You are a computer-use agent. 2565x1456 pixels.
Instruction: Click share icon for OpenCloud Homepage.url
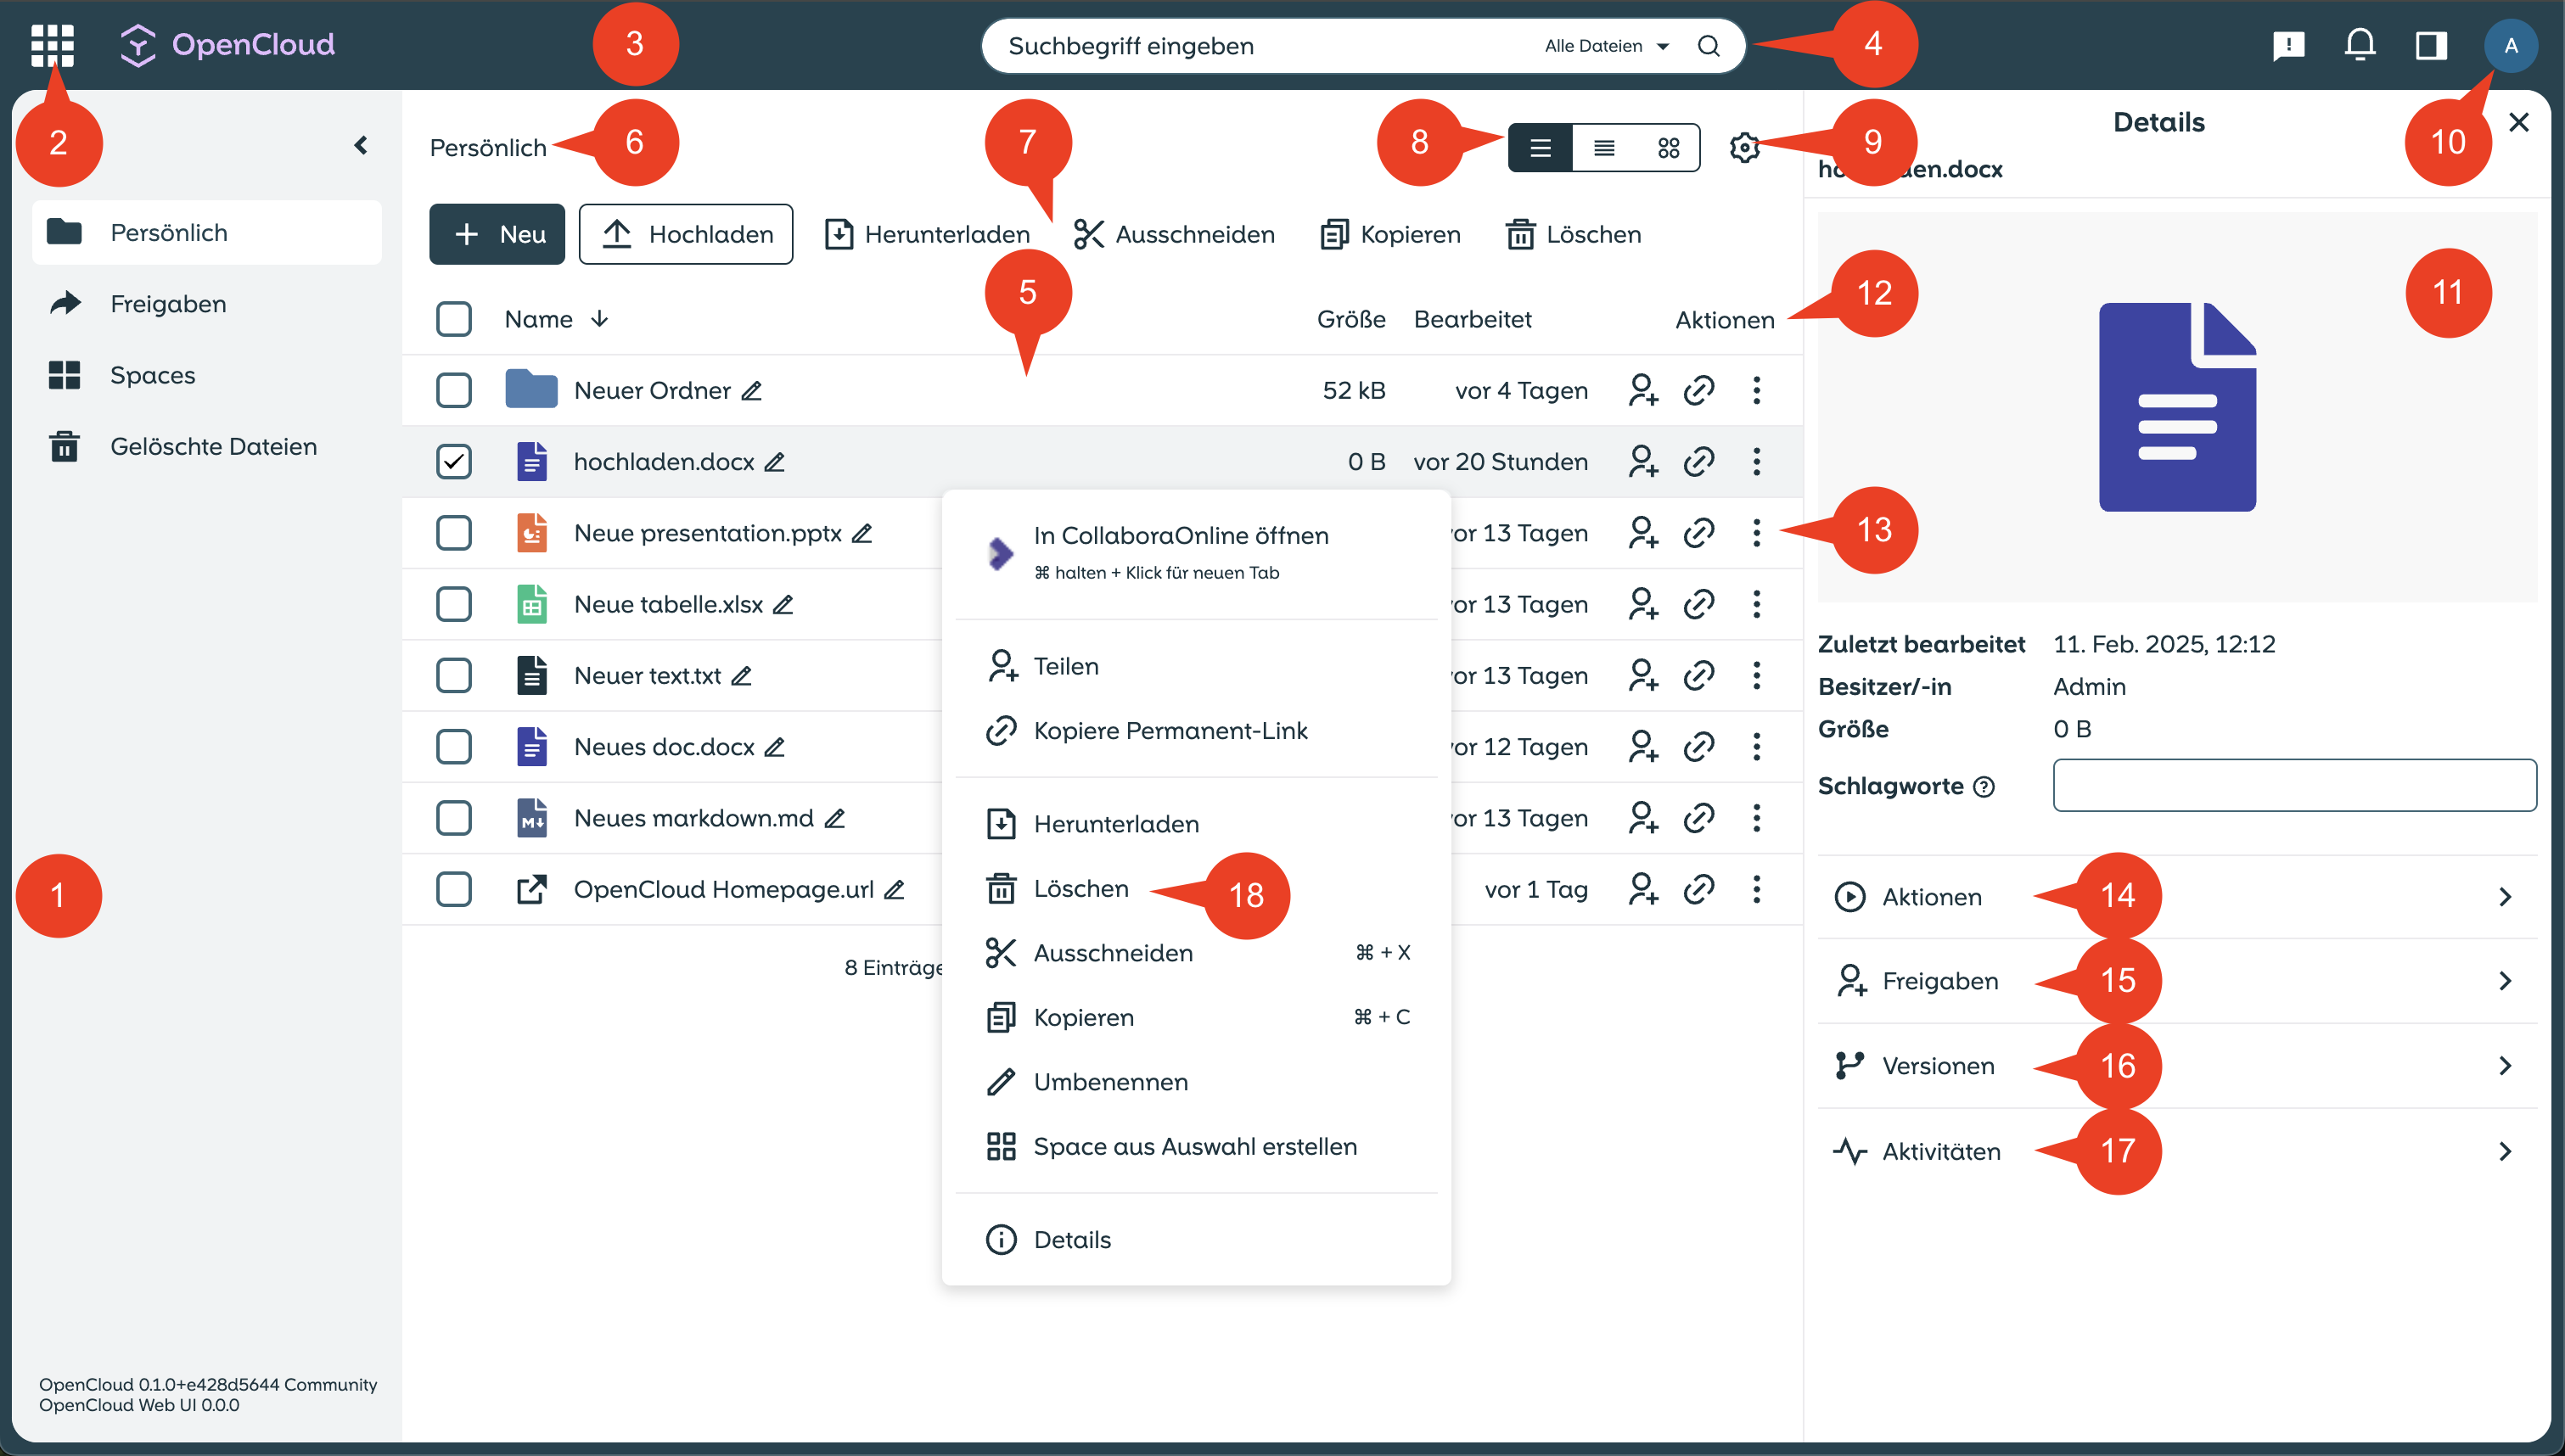pos(1643,890)
